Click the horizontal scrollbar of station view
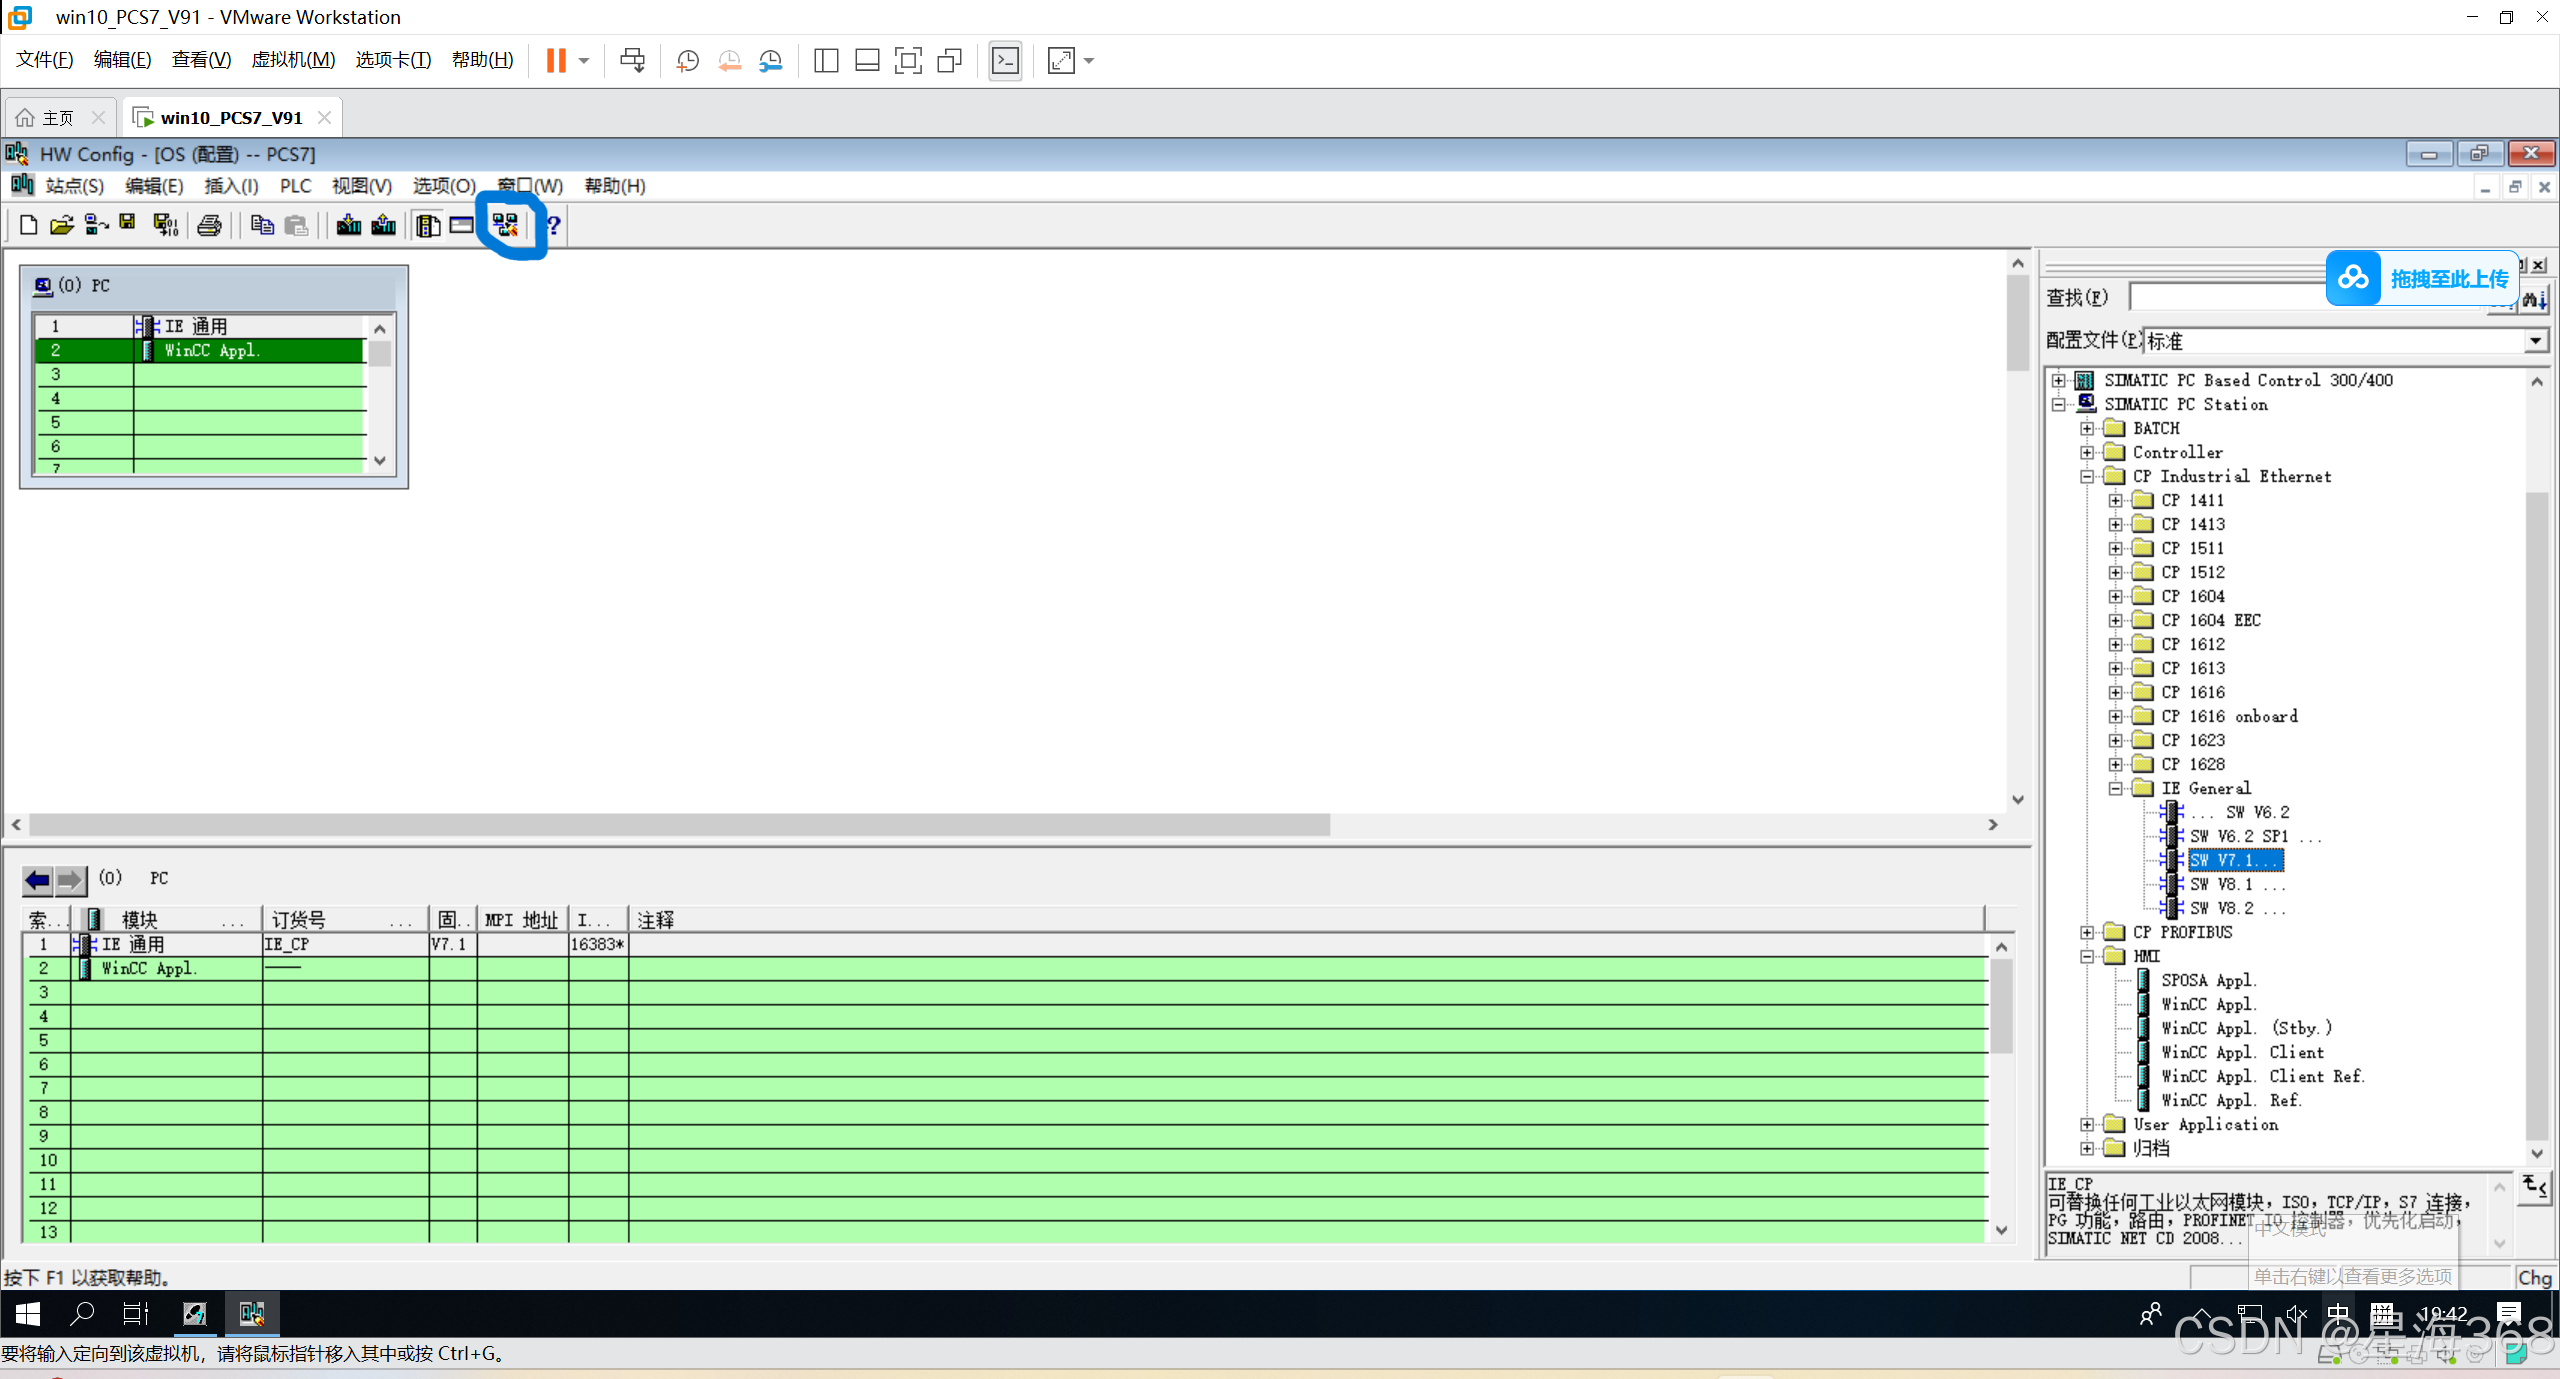This screenshot has width=2560, height=1379. point(680,825)
